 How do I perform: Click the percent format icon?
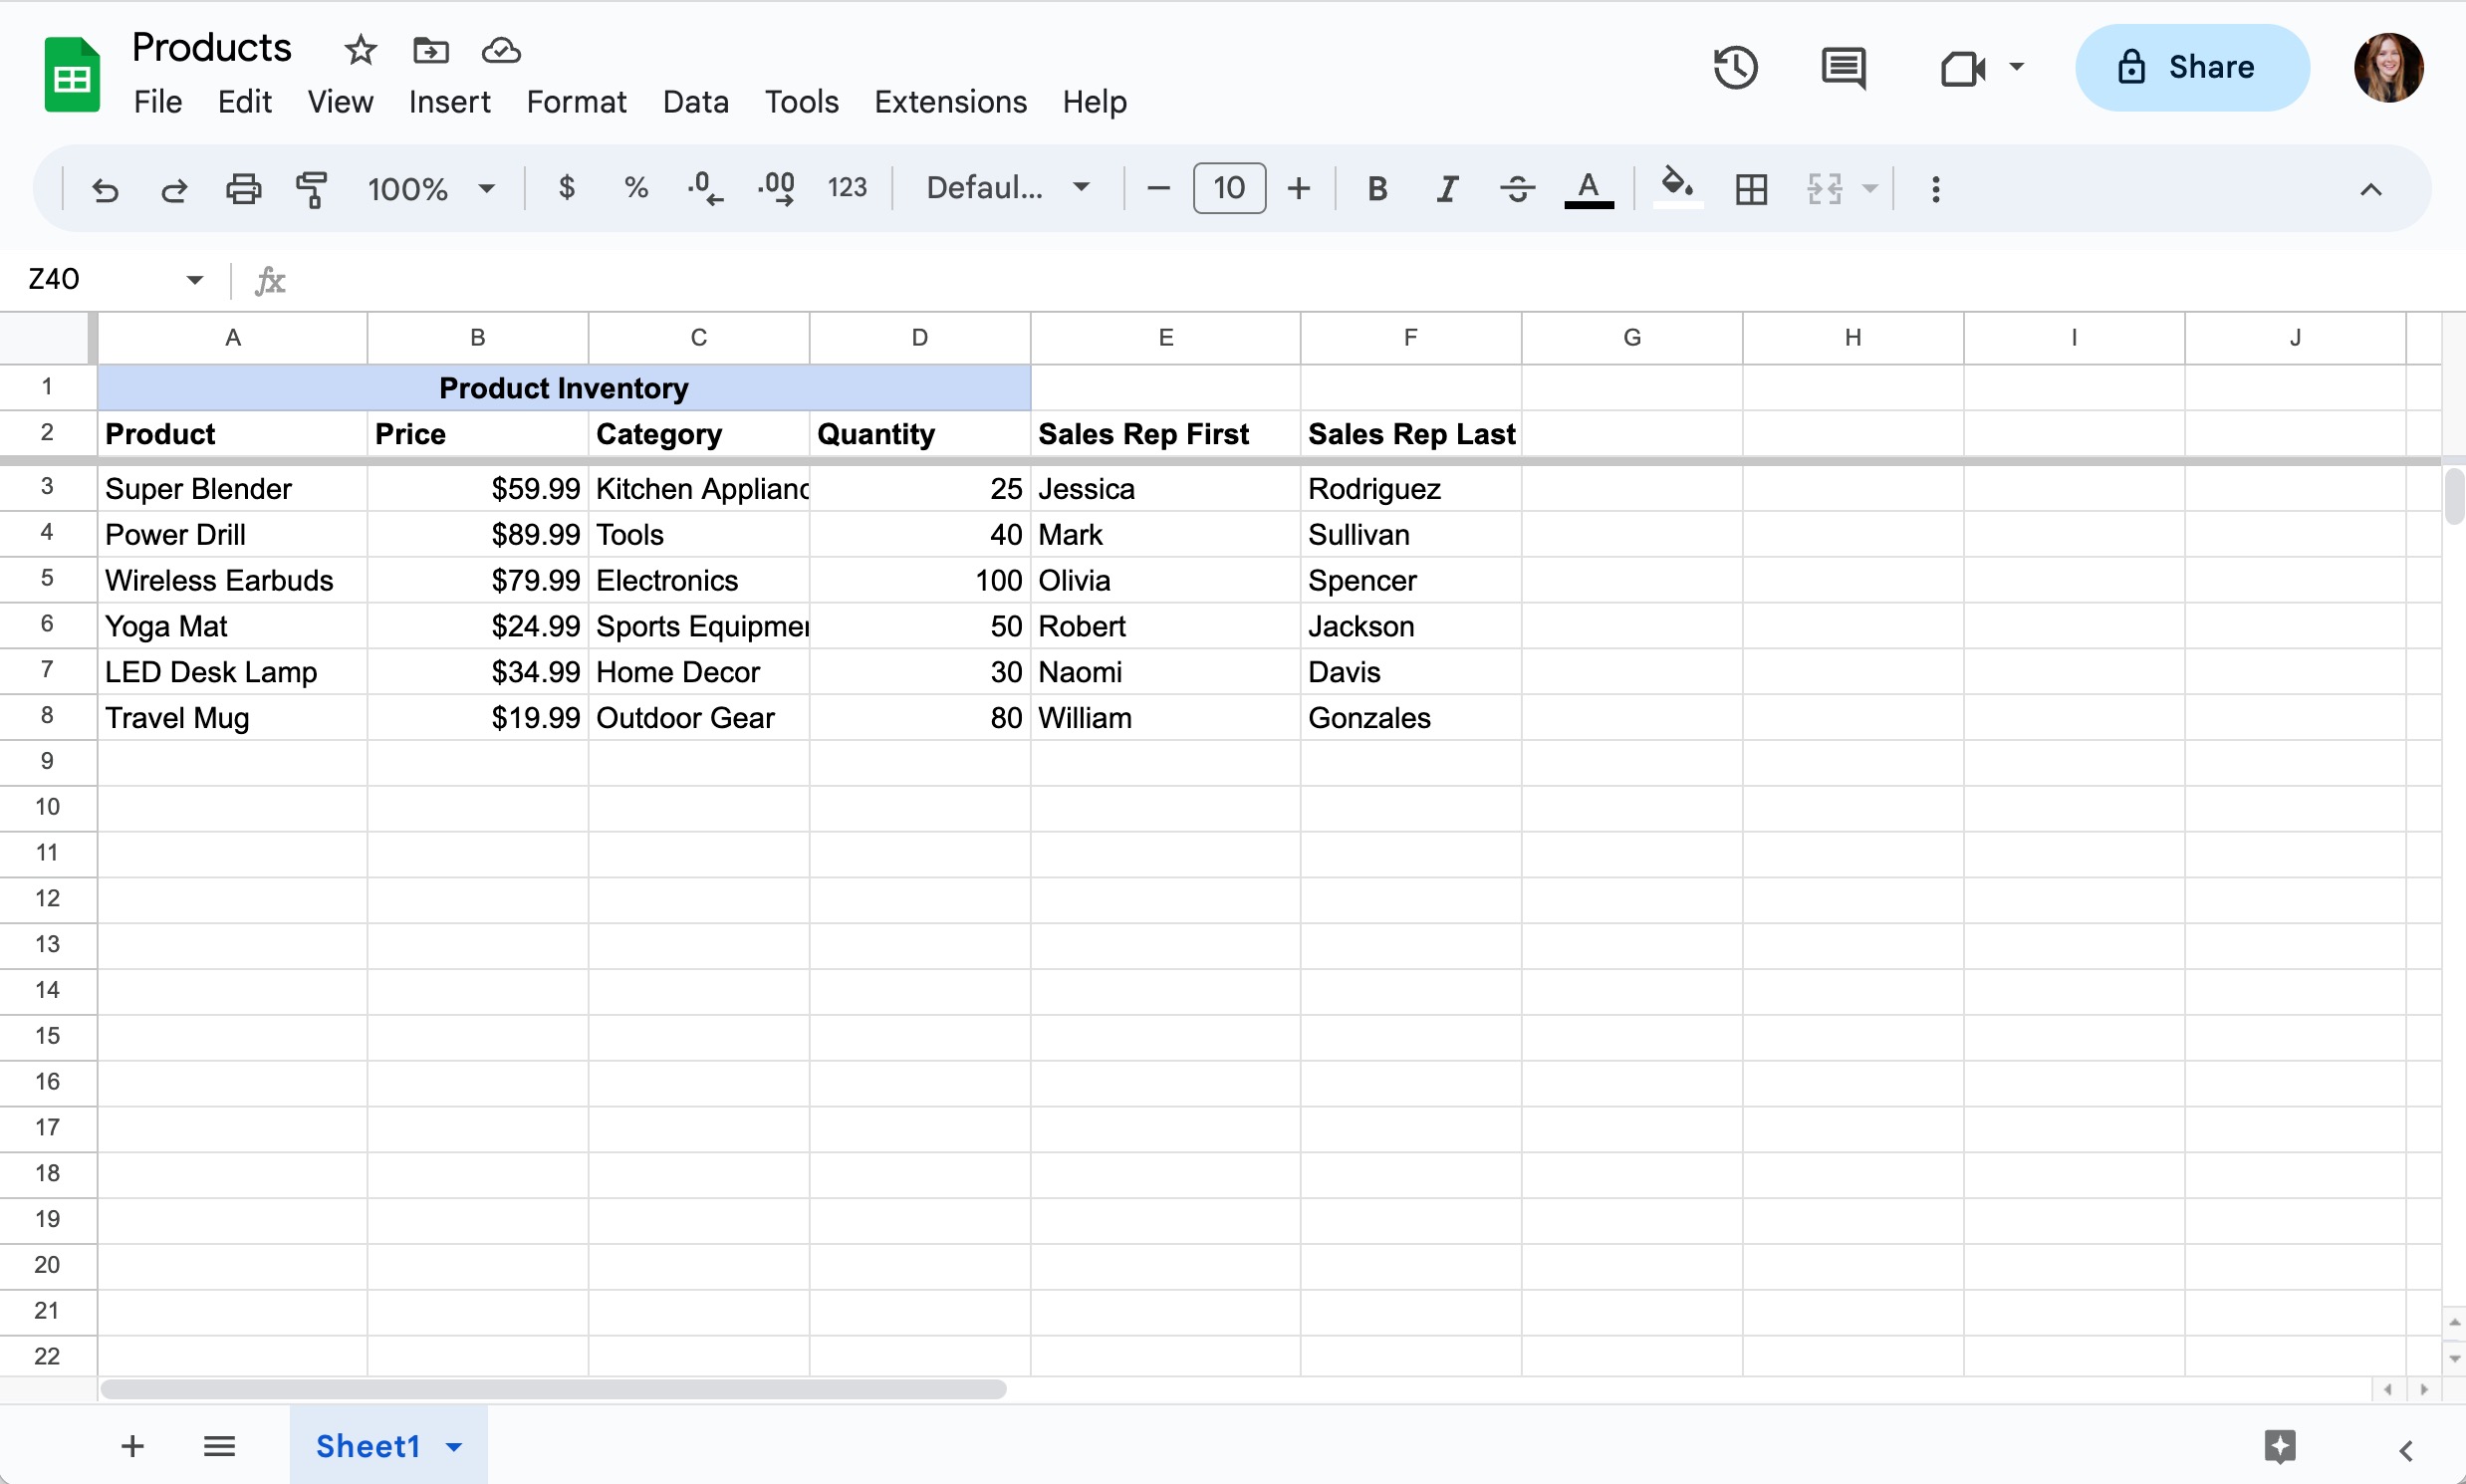tap(636, 188)
